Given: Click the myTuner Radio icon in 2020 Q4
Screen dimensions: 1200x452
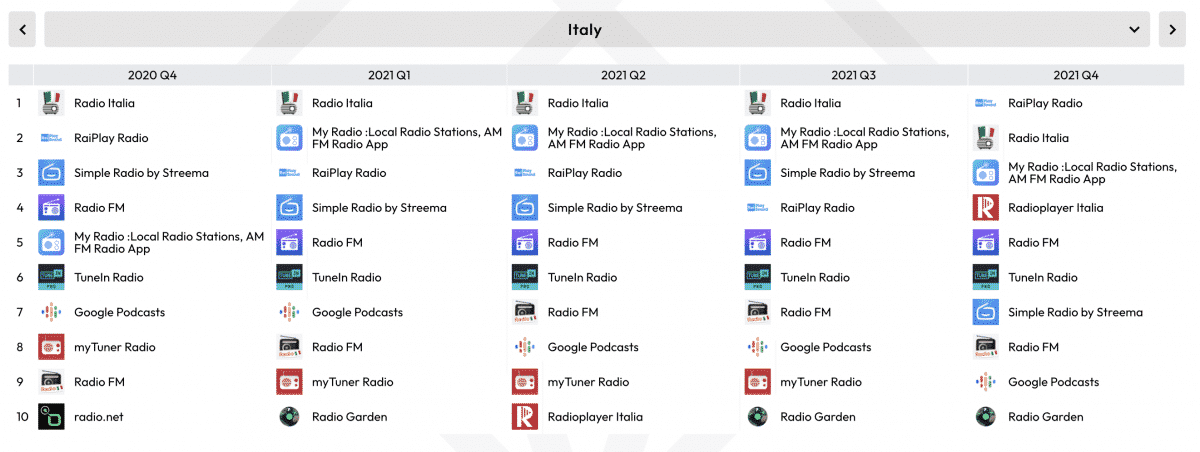Looking at the screenshot, I should point(51,347).
